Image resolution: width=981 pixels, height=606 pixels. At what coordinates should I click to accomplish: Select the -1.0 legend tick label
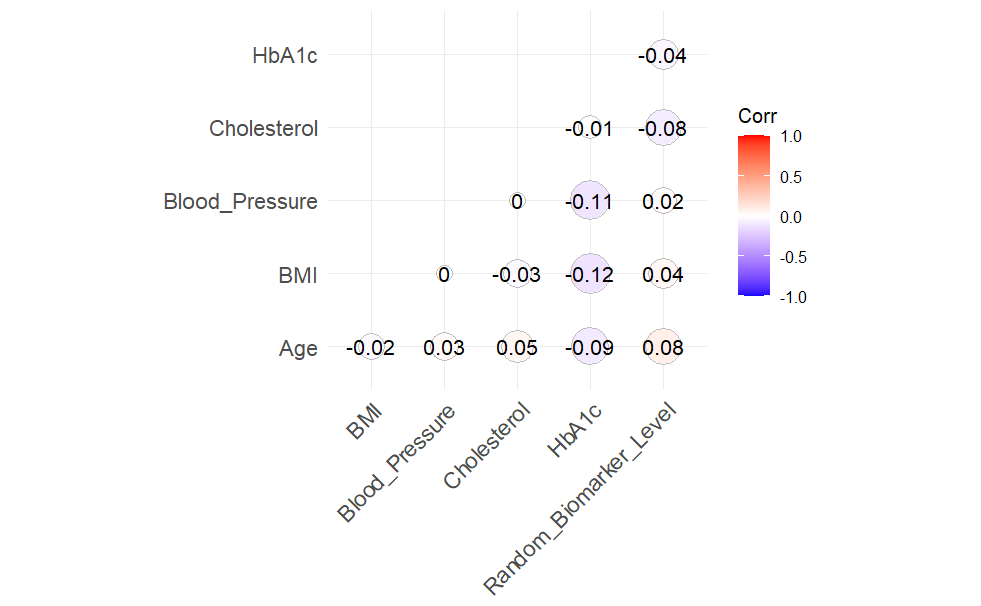click(x=790, y=297)
